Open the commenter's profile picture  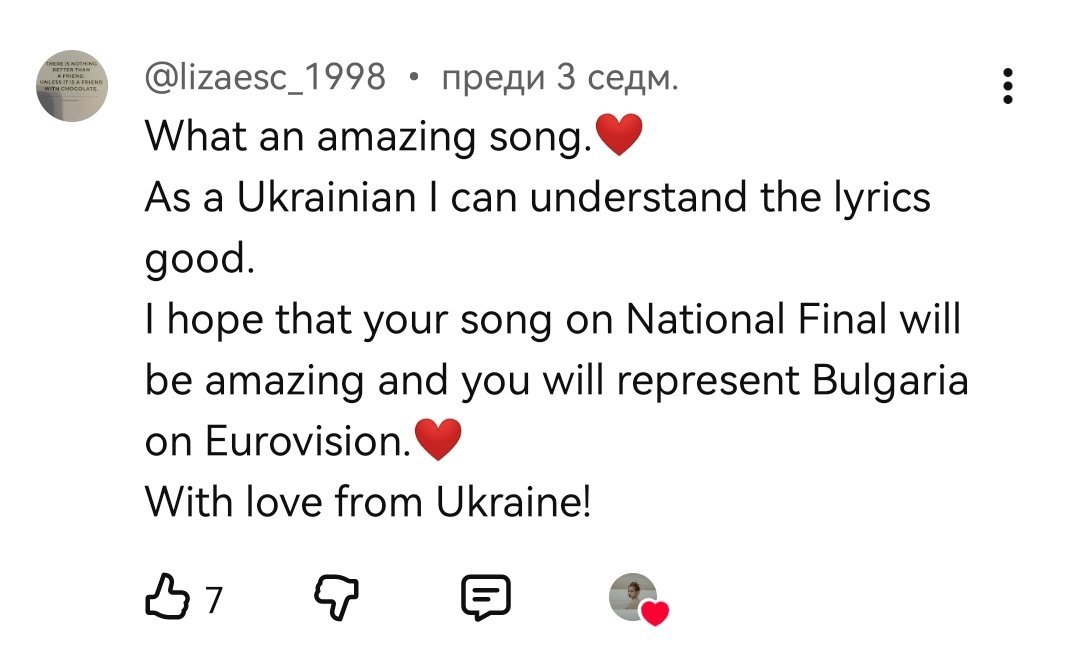(x=80, y=88)
